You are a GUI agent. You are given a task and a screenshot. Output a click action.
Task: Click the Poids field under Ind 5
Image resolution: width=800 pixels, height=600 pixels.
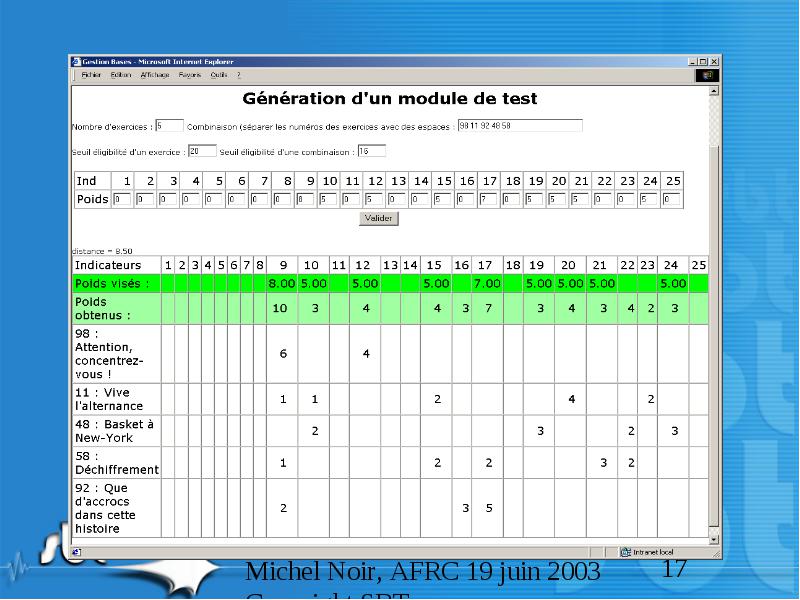(213, 199)
